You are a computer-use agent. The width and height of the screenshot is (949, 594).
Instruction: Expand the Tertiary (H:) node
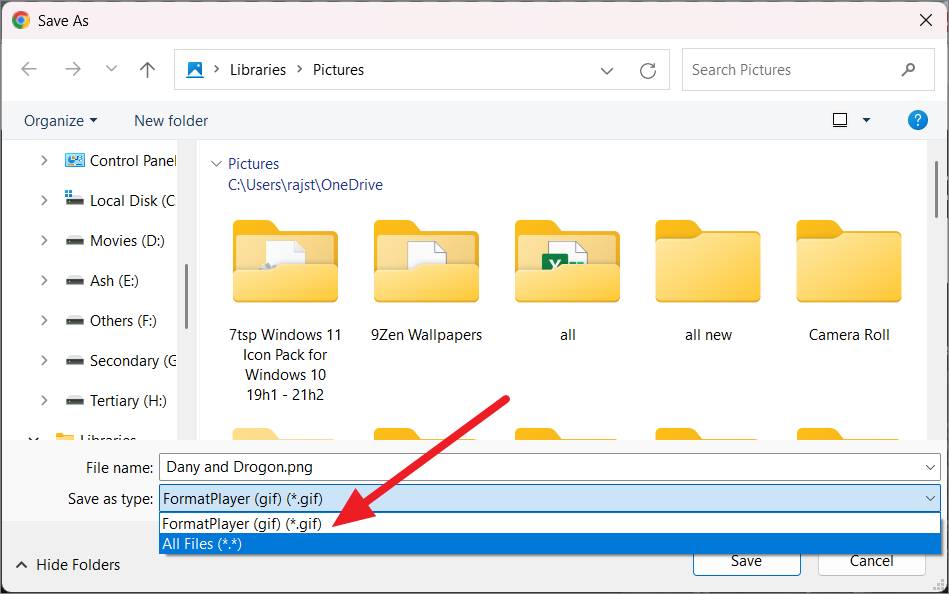[x=44, y=400]
